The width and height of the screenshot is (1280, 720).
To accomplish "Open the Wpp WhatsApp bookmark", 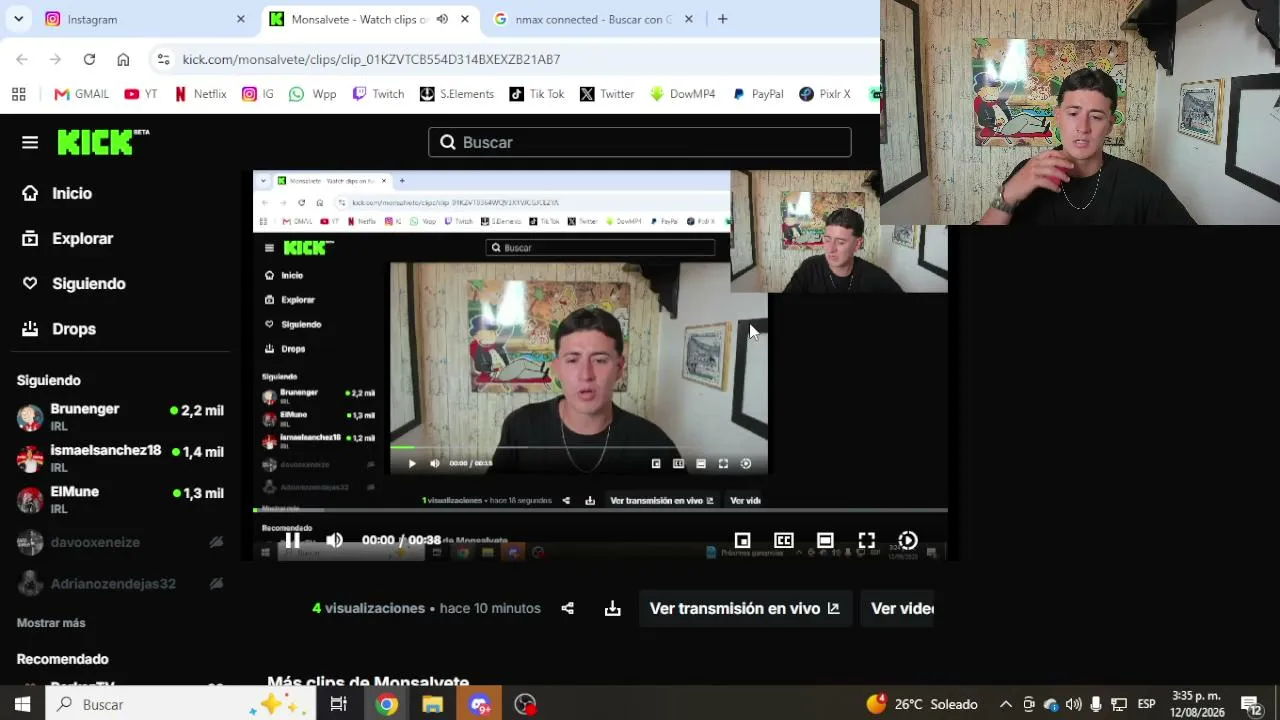I will [312, 94].
